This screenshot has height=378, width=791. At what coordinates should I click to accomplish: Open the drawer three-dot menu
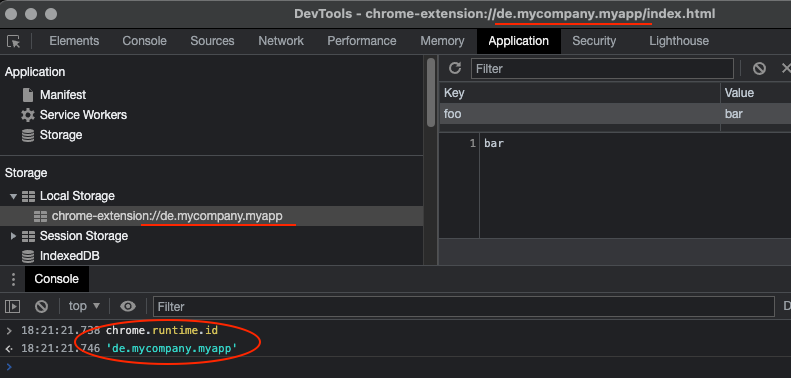coord(13,279)
